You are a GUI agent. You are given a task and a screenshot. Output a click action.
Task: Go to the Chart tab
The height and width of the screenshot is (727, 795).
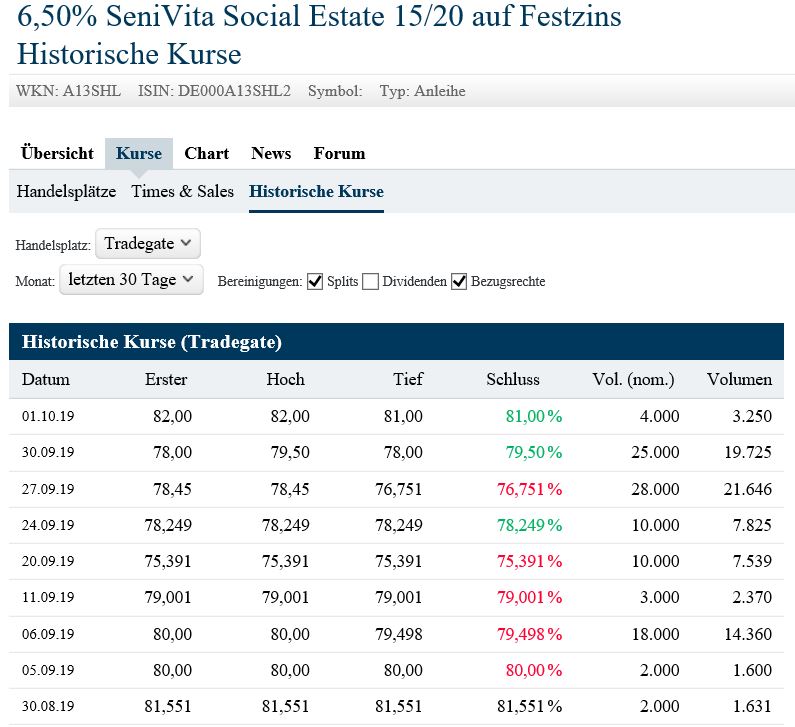207,153
